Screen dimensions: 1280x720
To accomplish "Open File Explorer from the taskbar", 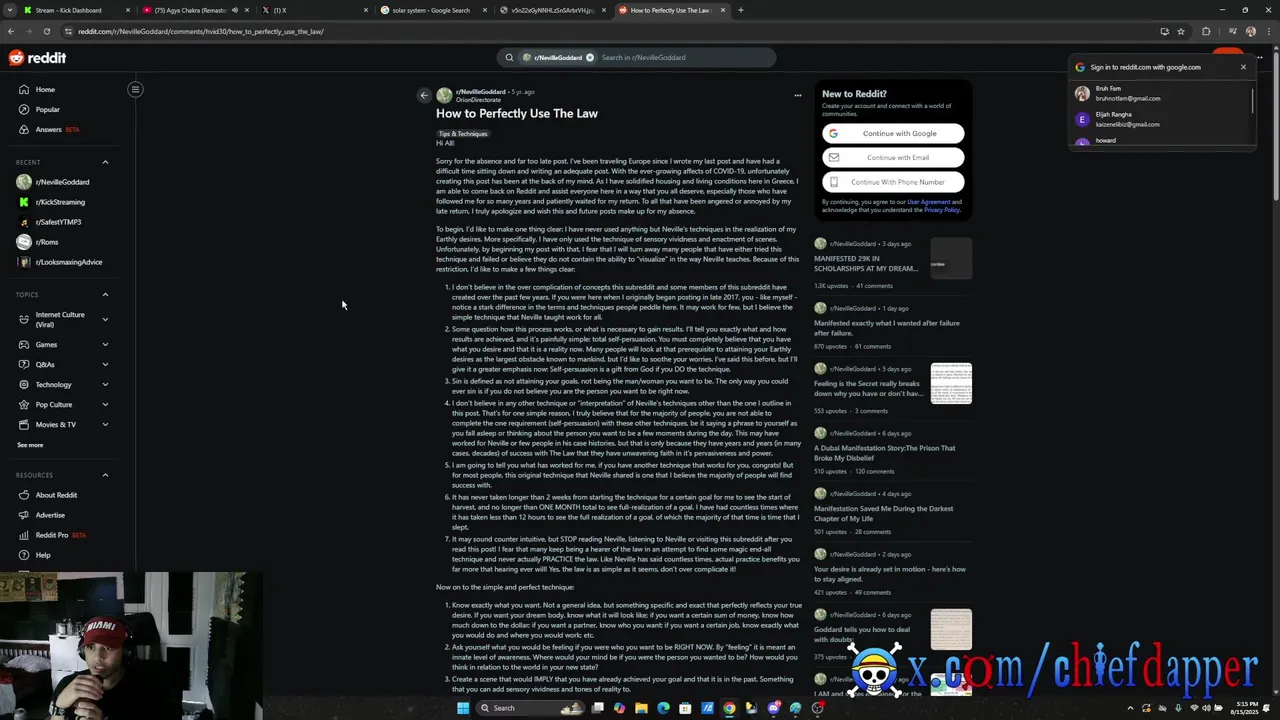I will tap(641, 708).
